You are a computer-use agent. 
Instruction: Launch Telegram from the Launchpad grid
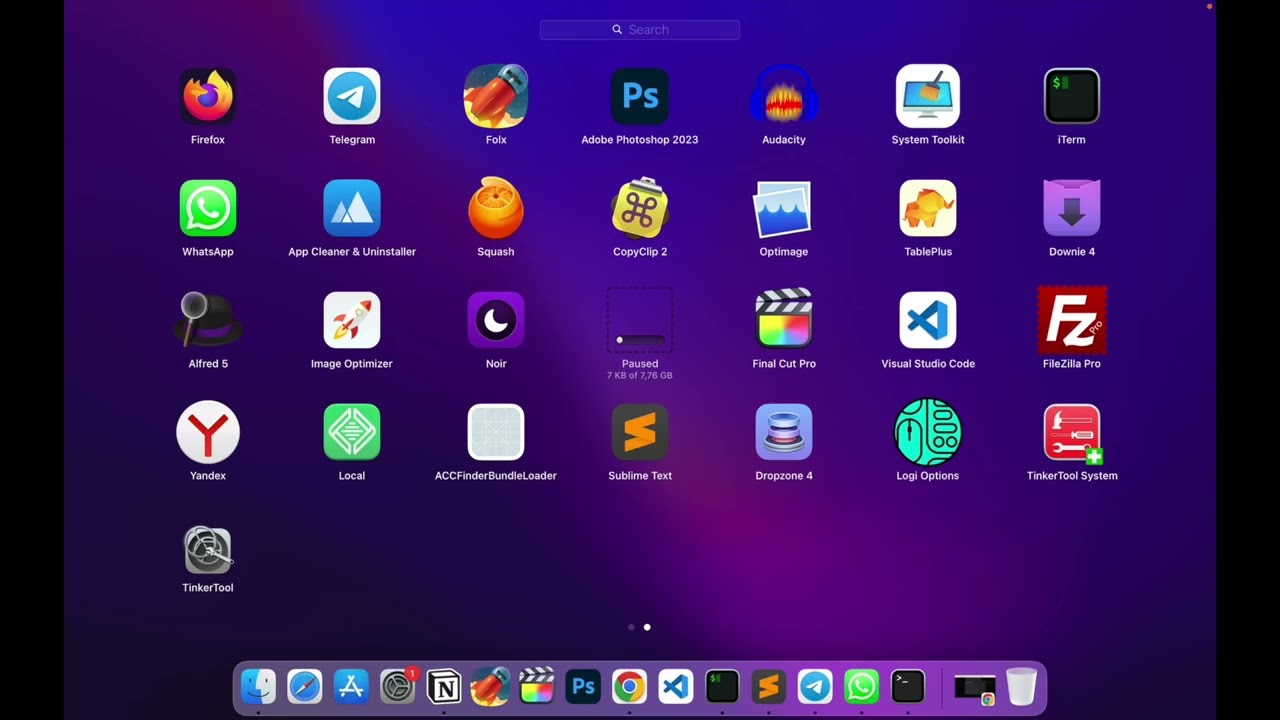352,97
